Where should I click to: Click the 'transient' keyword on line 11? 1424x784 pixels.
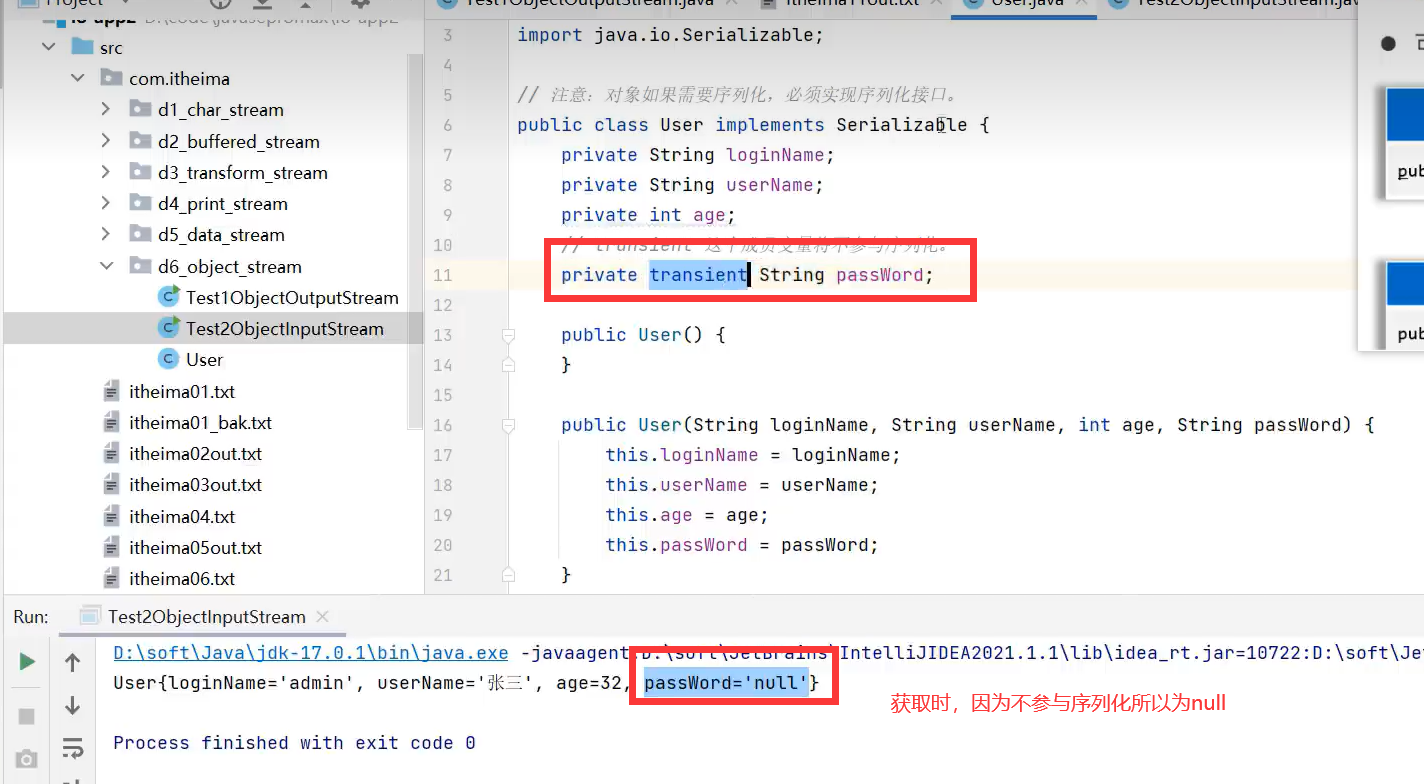(698, 275)
